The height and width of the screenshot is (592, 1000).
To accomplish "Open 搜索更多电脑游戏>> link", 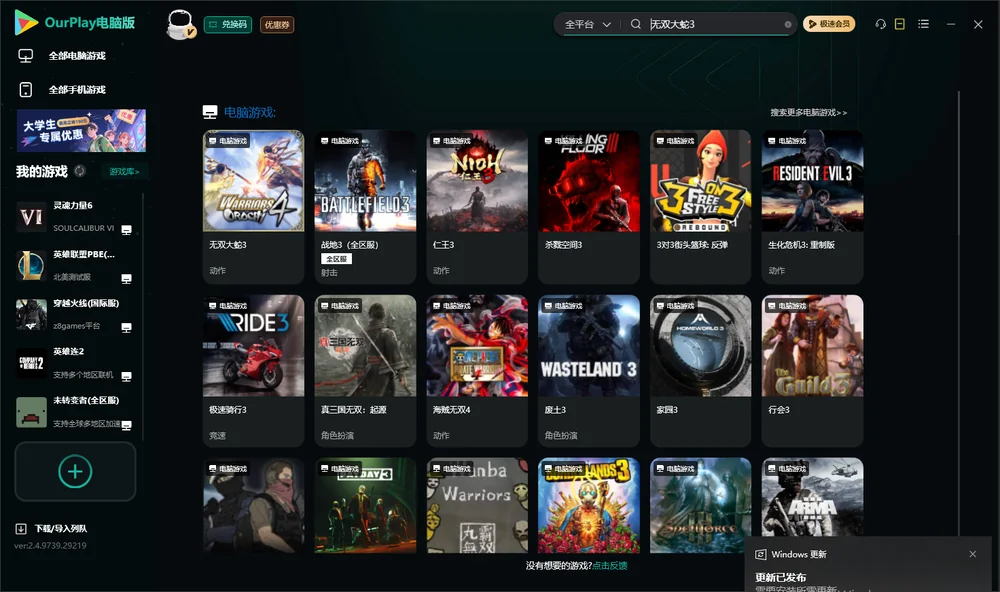I will click(x=808, y=112).
